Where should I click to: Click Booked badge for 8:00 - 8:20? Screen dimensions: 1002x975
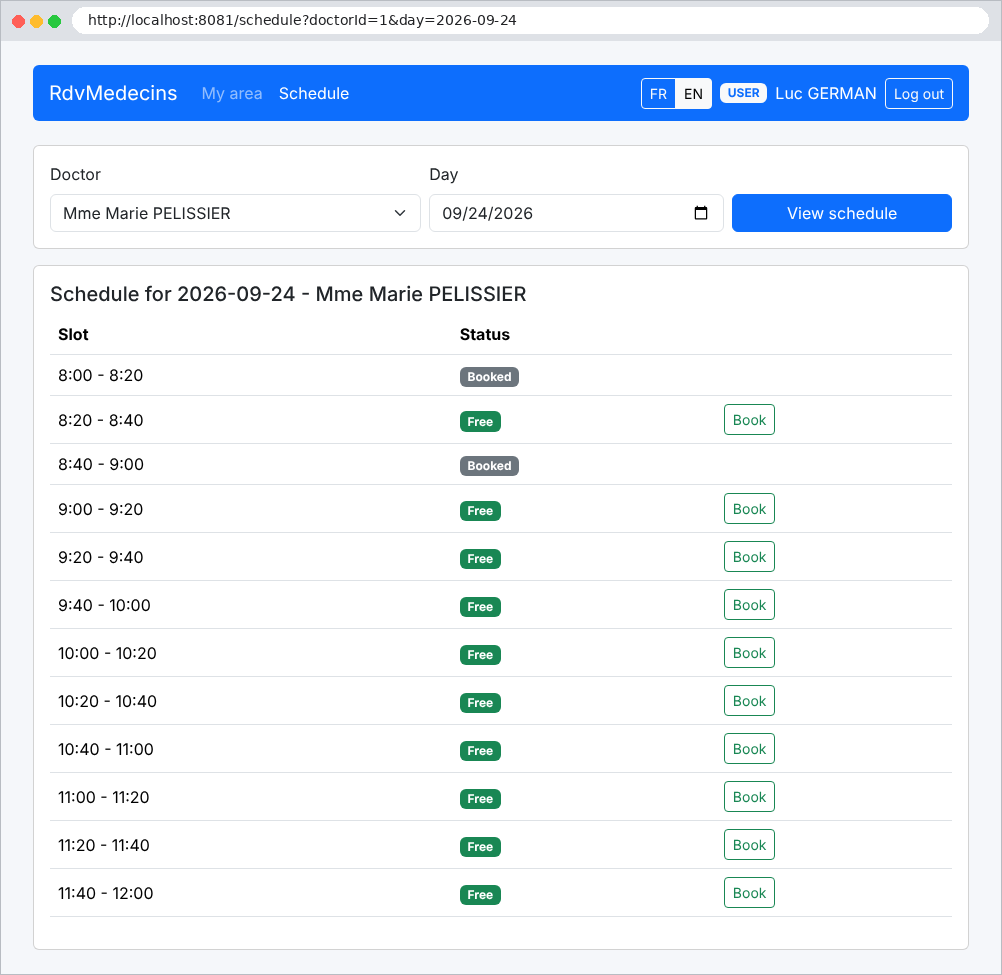point(489,377)
